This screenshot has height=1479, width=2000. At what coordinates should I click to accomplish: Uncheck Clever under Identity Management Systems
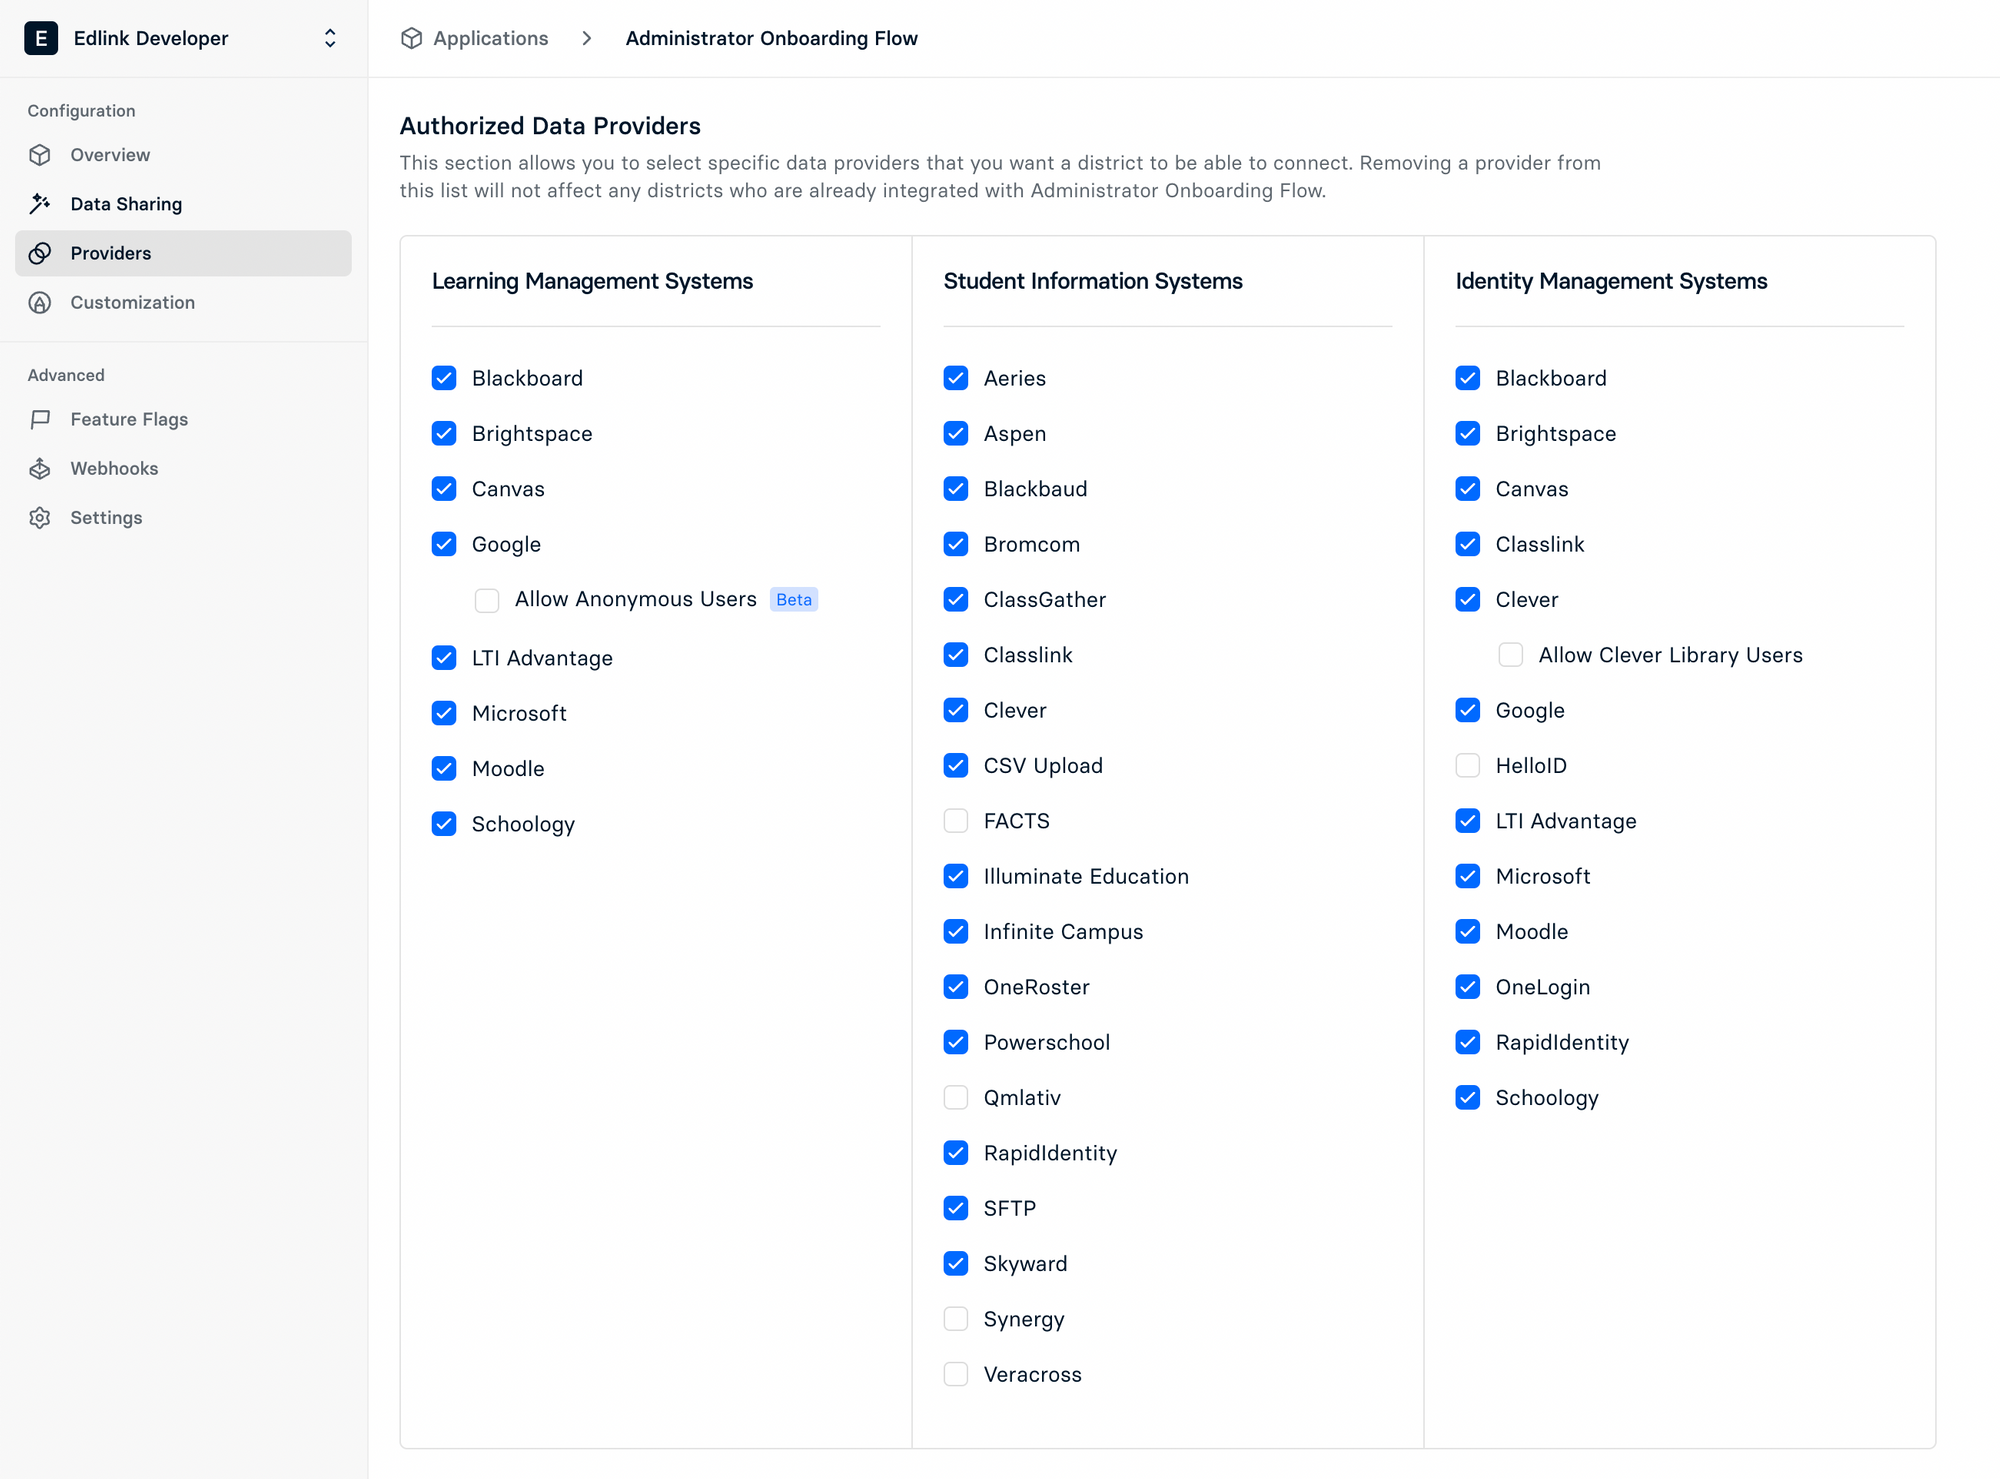[x=1468, y=599]
